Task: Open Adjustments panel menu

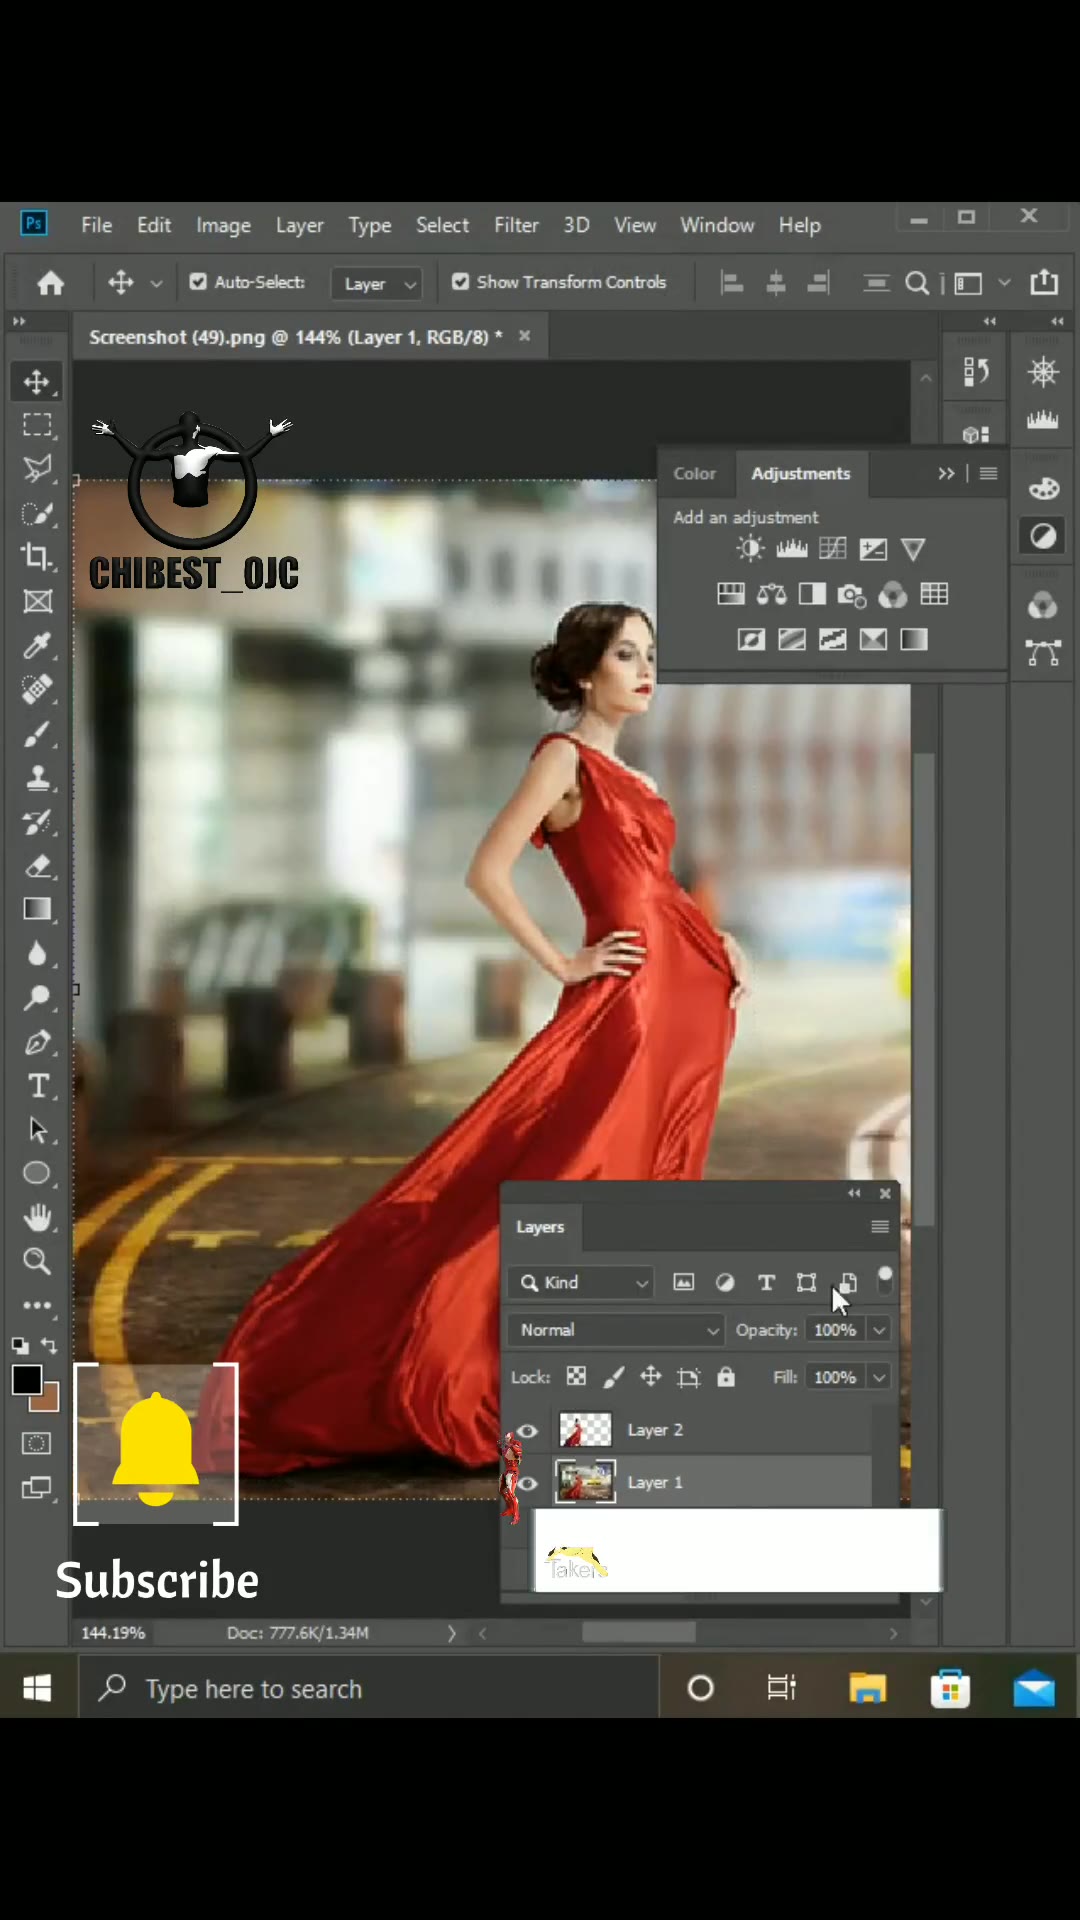Action: [x=988, y=473]
